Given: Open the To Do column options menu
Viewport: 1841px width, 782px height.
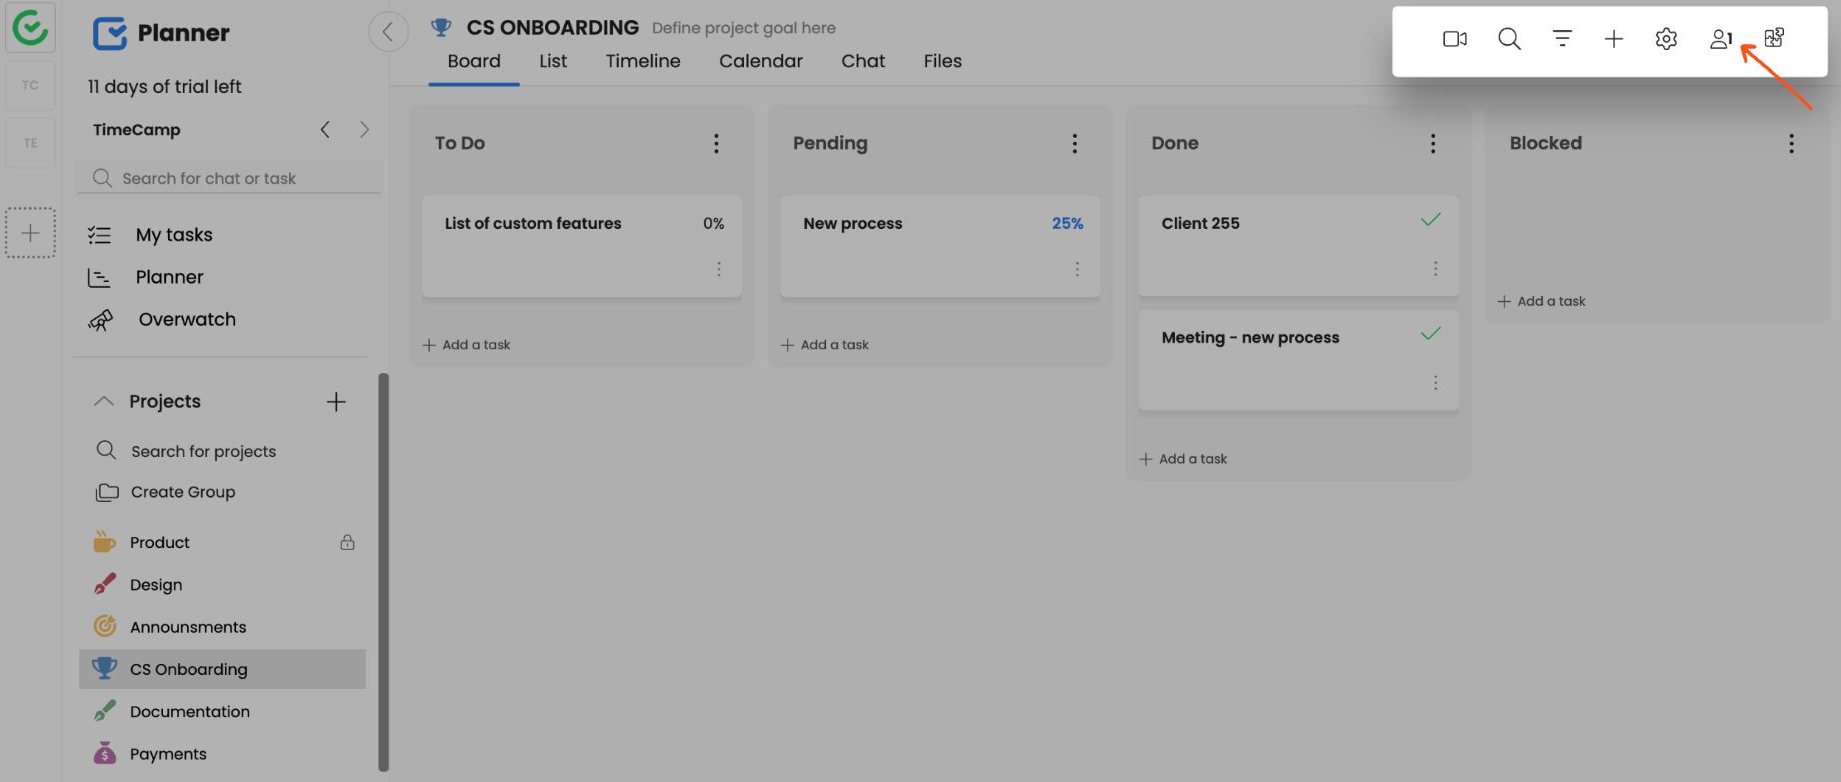Looking at the screenshot, I should (716, 143).
